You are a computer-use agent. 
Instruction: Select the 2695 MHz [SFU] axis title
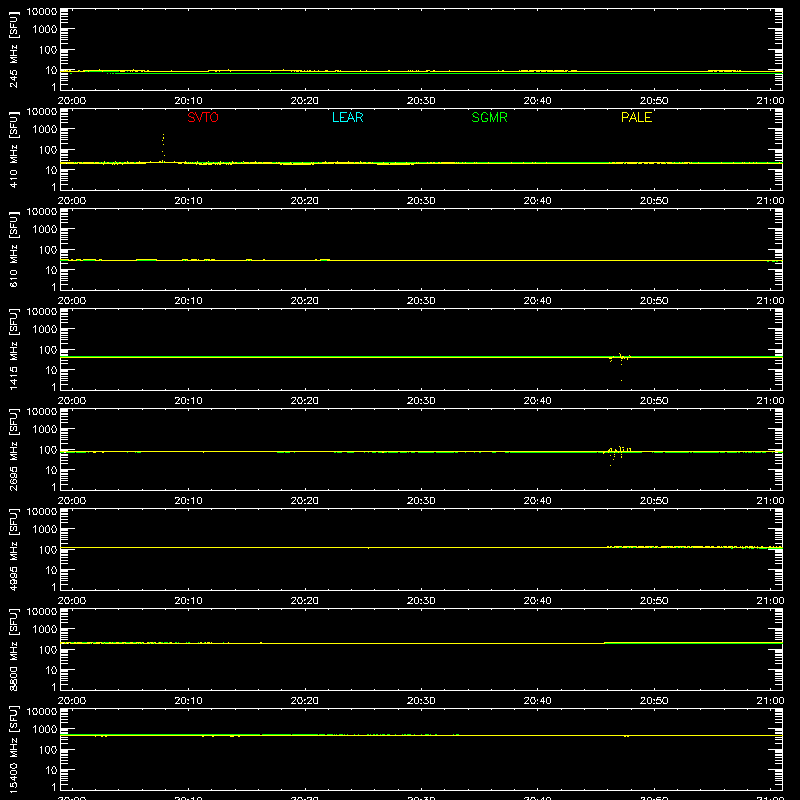pos(13,449)
